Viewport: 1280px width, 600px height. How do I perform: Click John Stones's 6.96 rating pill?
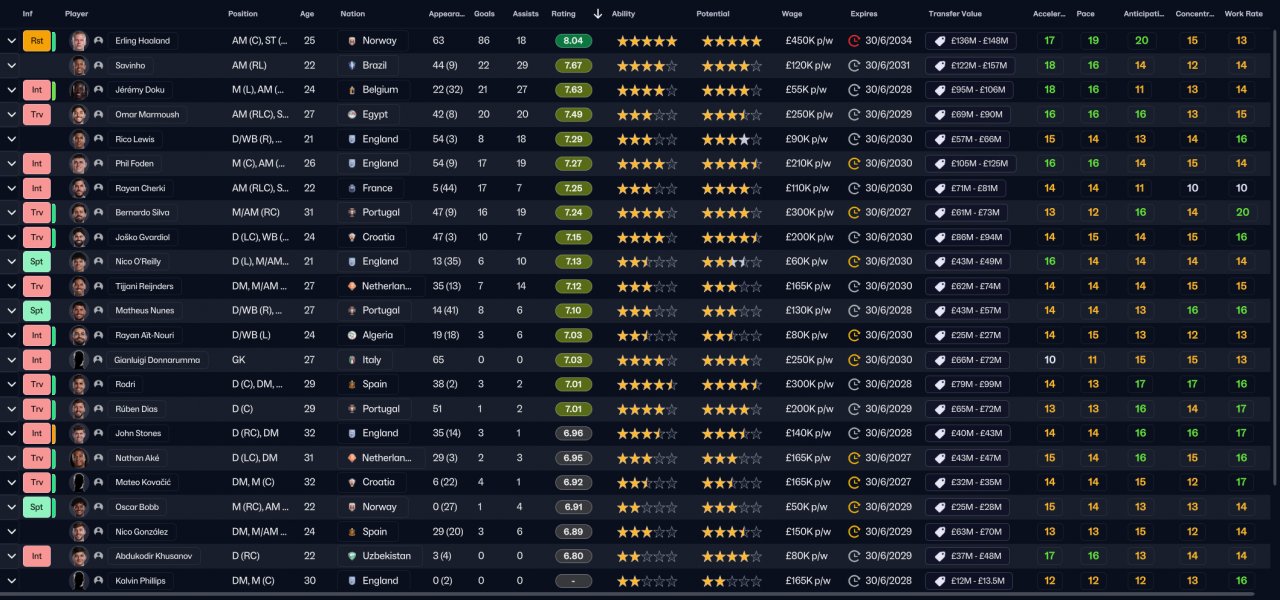pyautogui.click(x=573, y=433)
